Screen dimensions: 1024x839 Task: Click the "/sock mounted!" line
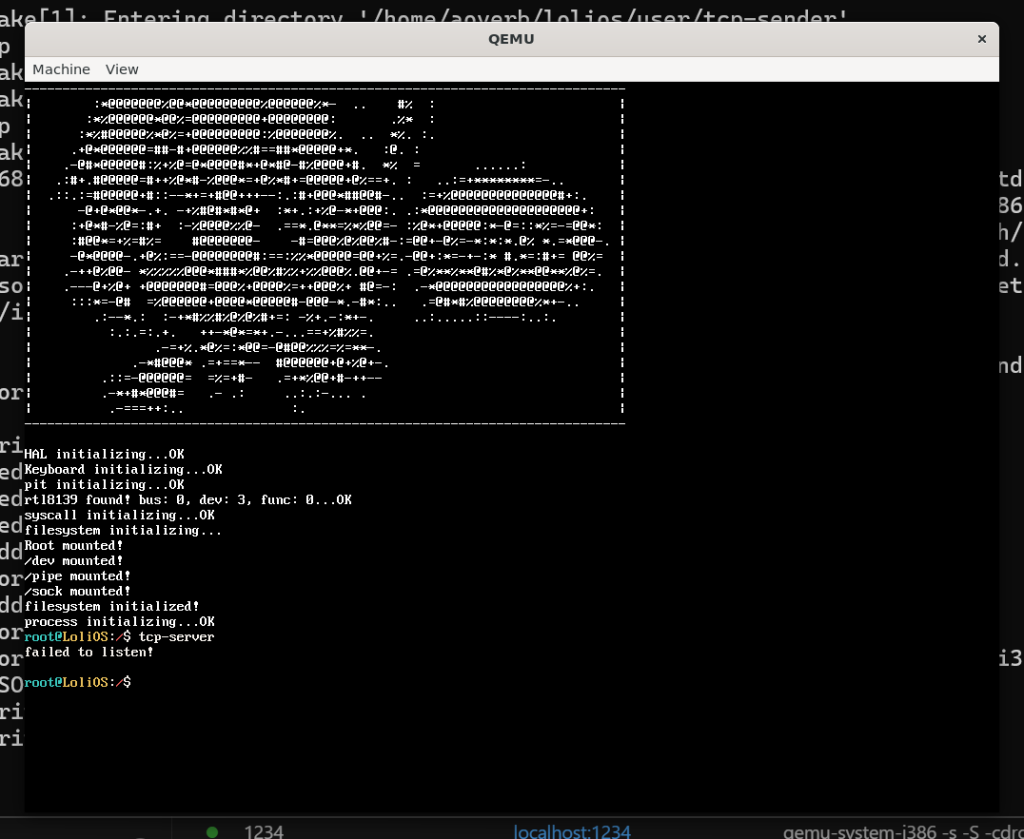click(x=77, y=591)
